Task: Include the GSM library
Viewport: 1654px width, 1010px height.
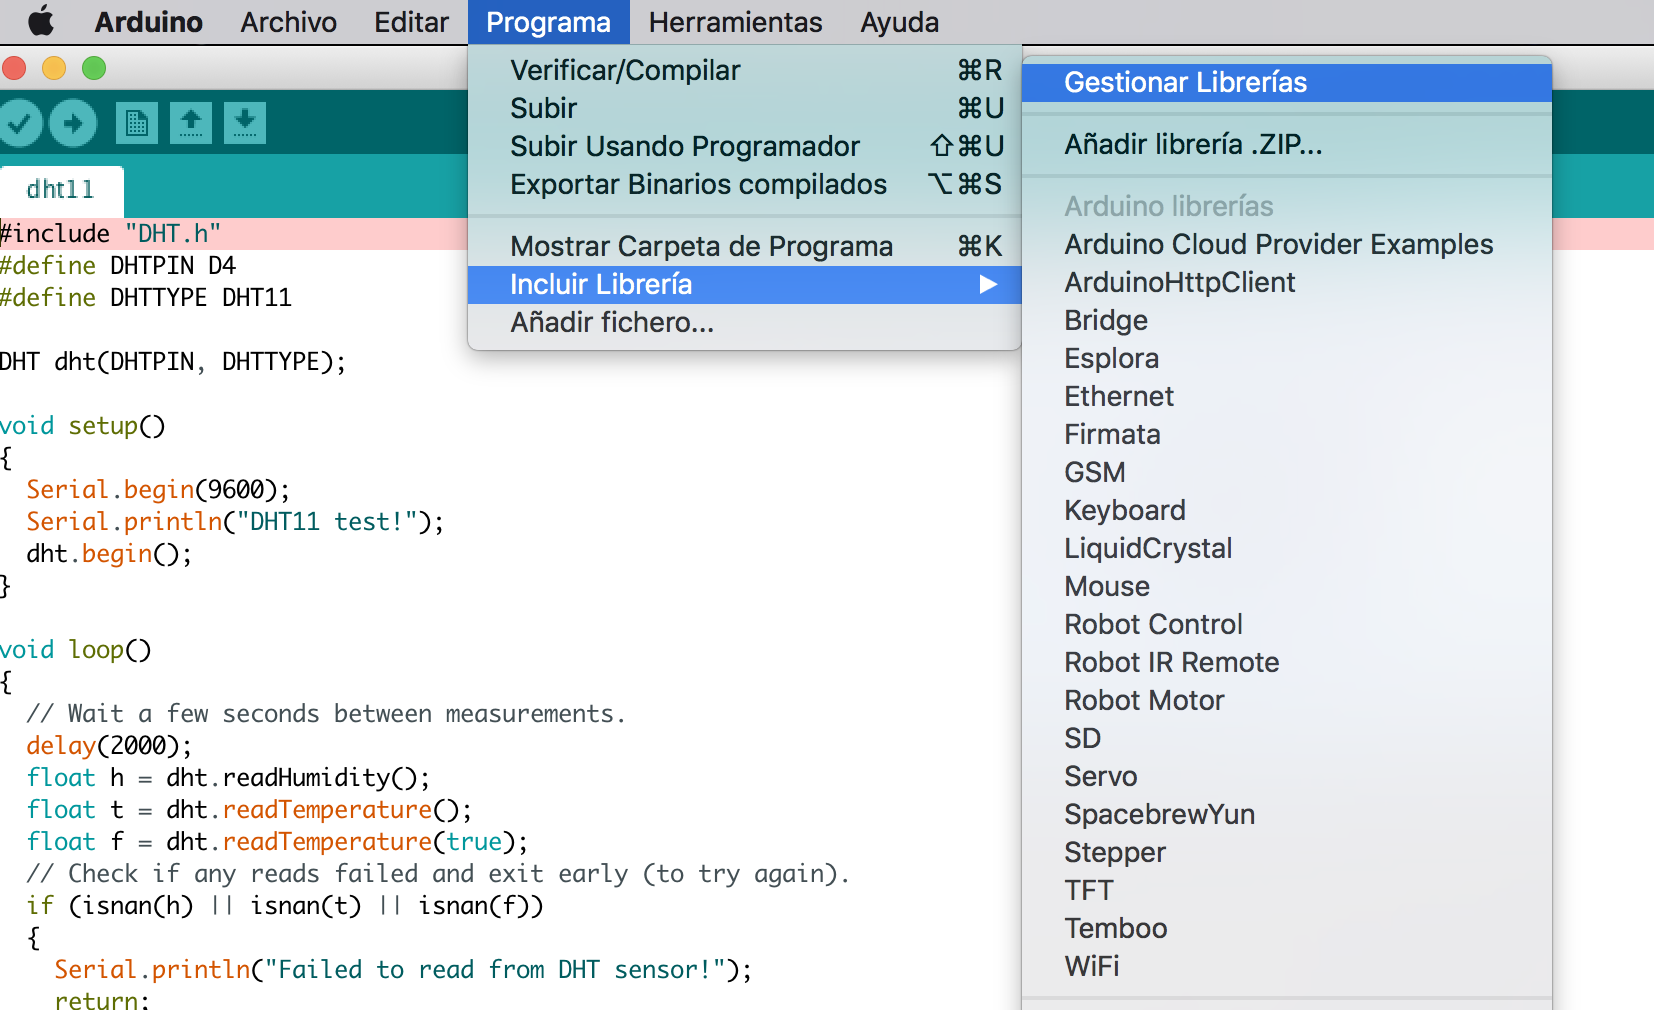Action: point(1287,472)
